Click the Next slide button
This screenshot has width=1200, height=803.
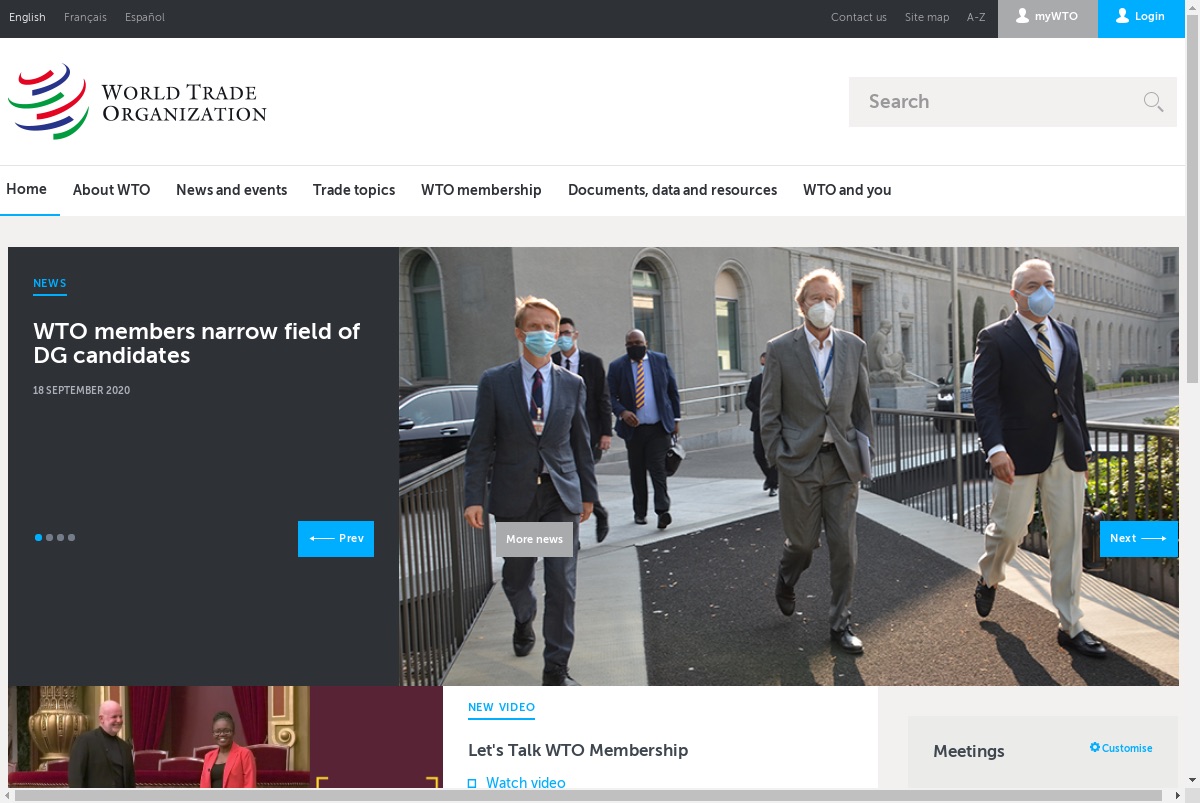1138,539
